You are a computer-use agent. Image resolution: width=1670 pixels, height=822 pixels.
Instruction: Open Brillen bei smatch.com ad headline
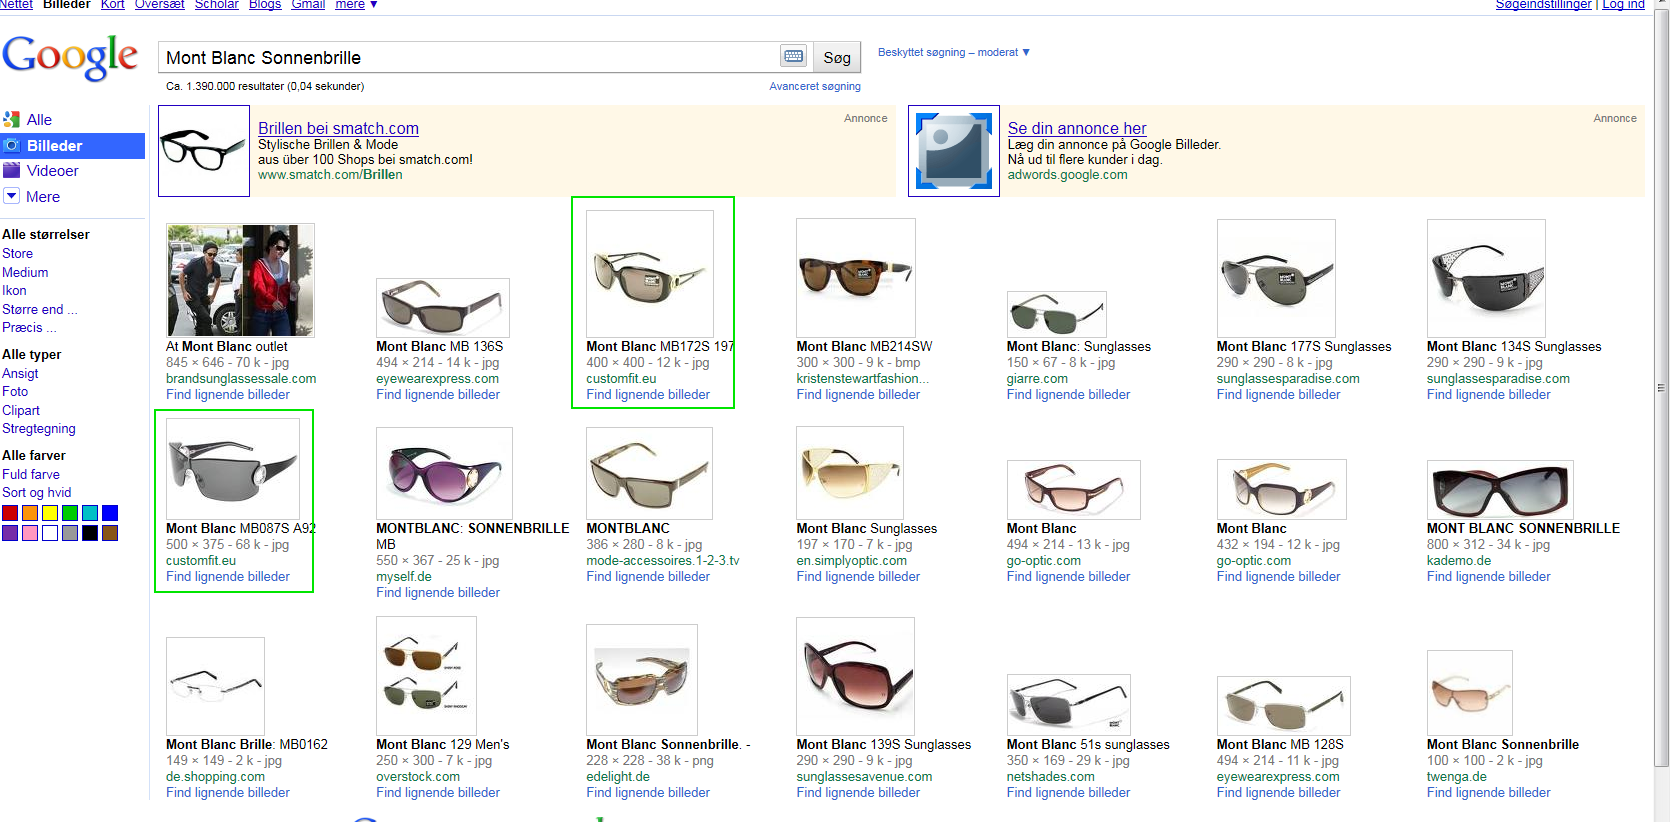coord(338,128)
